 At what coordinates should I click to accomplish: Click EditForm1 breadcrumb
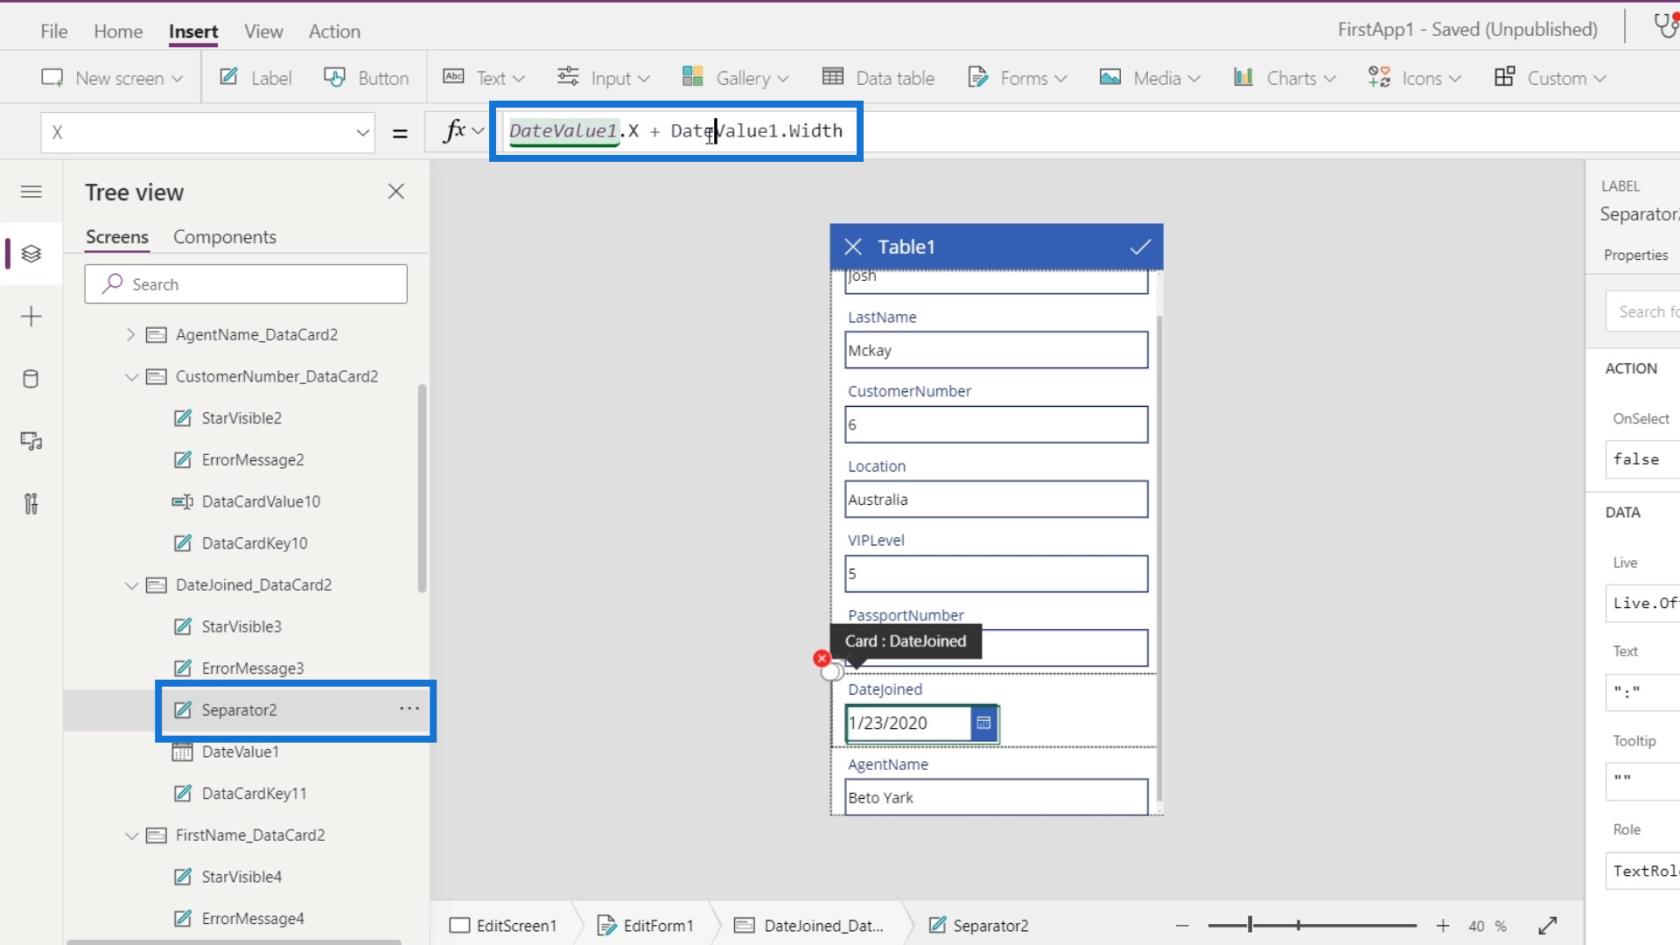pyautogui.click(x=645, y=926)
